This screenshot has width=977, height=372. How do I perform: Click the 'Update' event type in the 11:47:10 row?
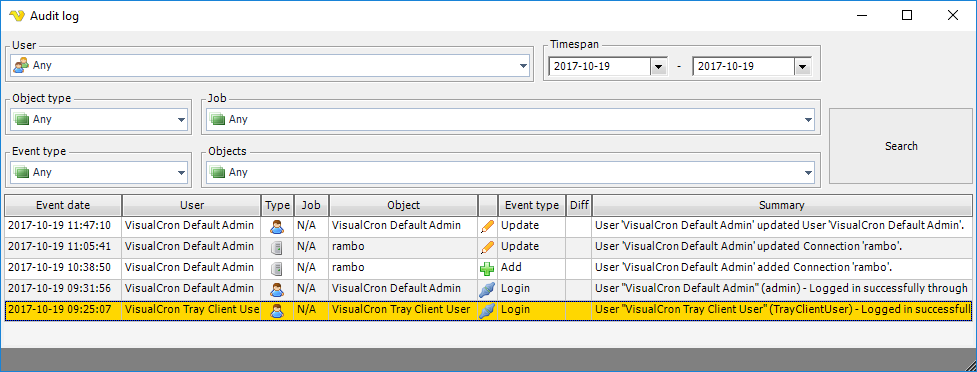pyautogui.click(x=520, y=226)
